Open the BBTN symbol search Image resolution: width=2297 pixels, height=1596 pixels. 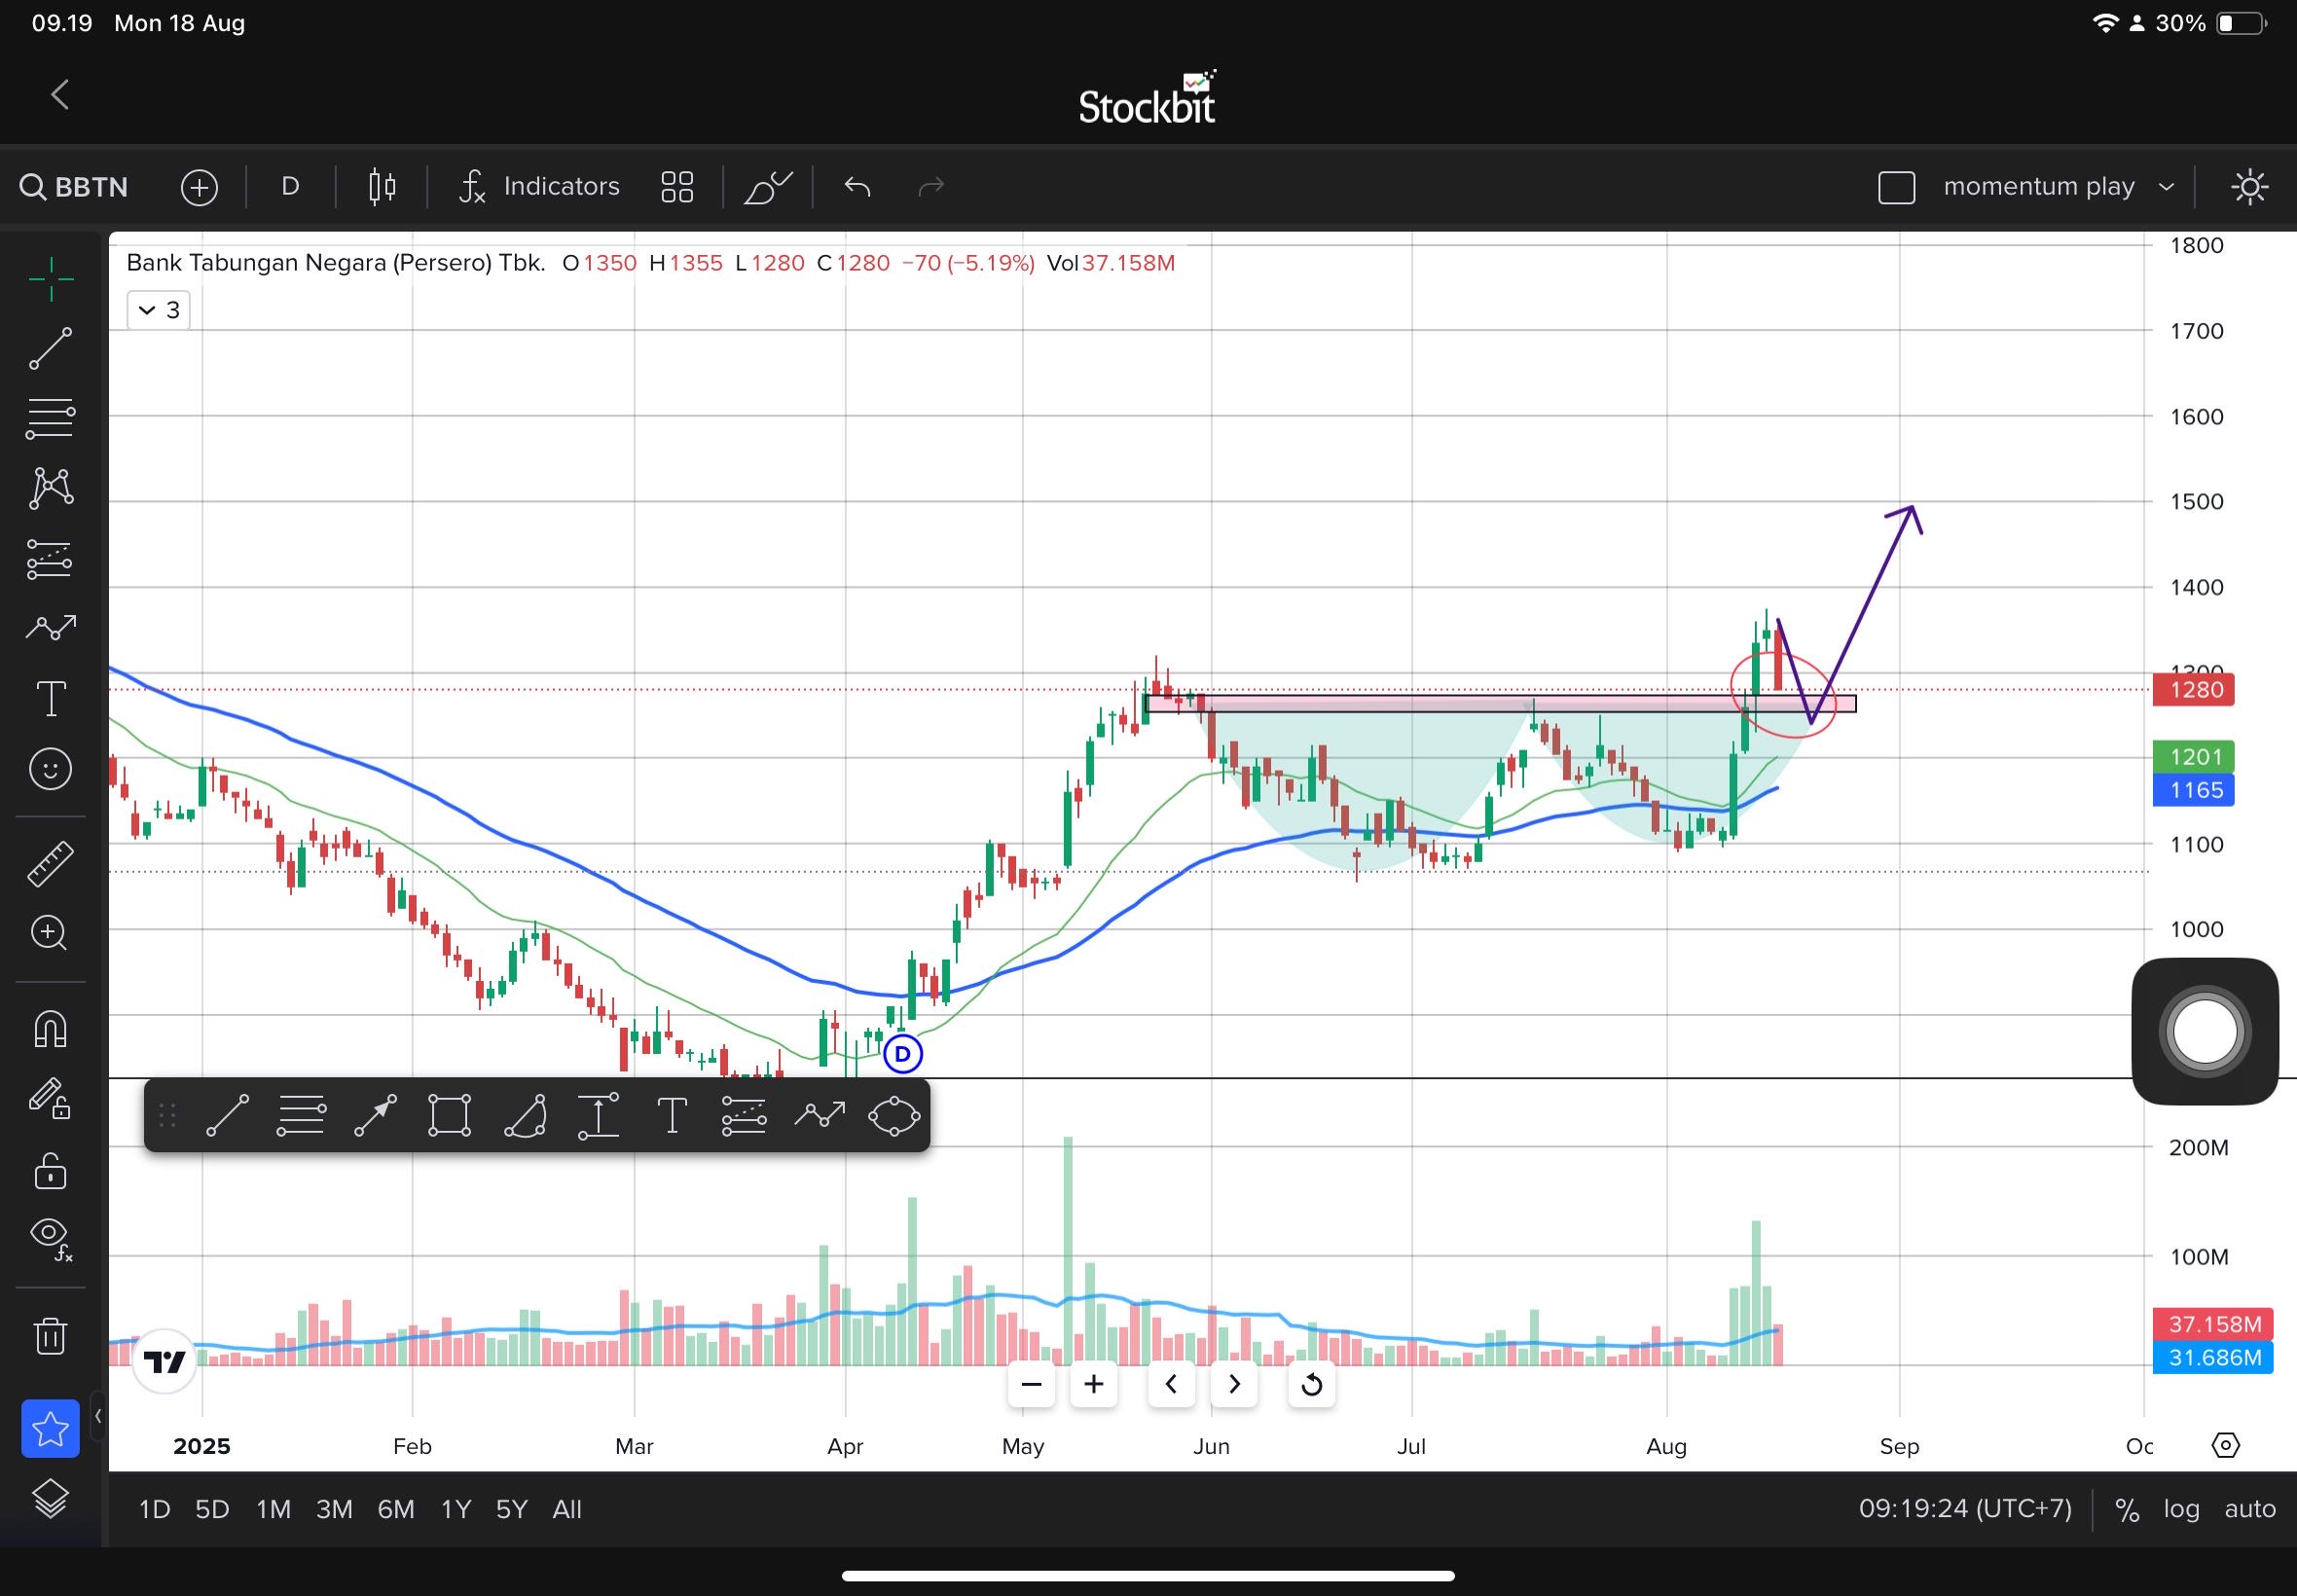coord(75,187)
